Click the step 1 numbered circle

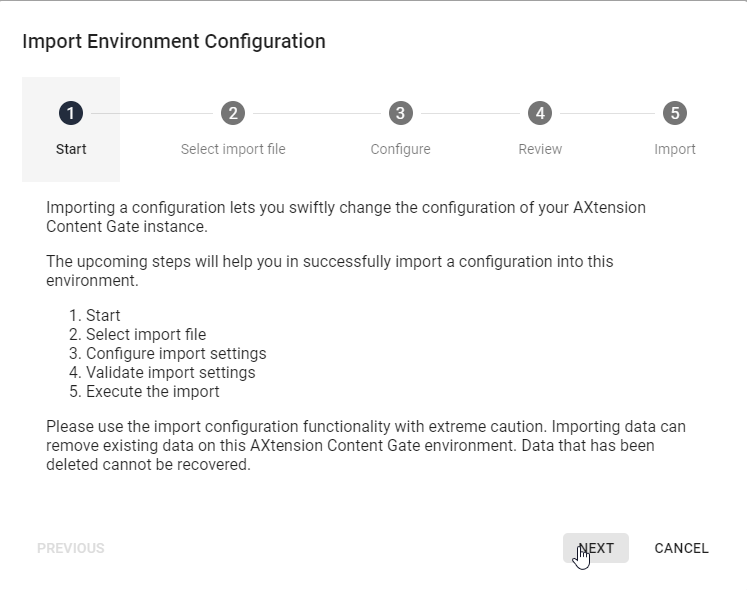71,113
